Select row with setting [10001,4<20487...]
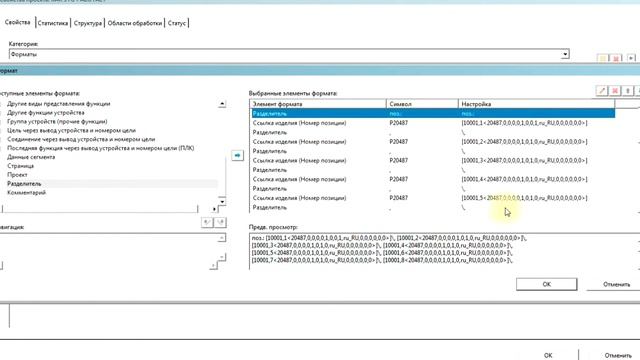 [x=432, y=179]
